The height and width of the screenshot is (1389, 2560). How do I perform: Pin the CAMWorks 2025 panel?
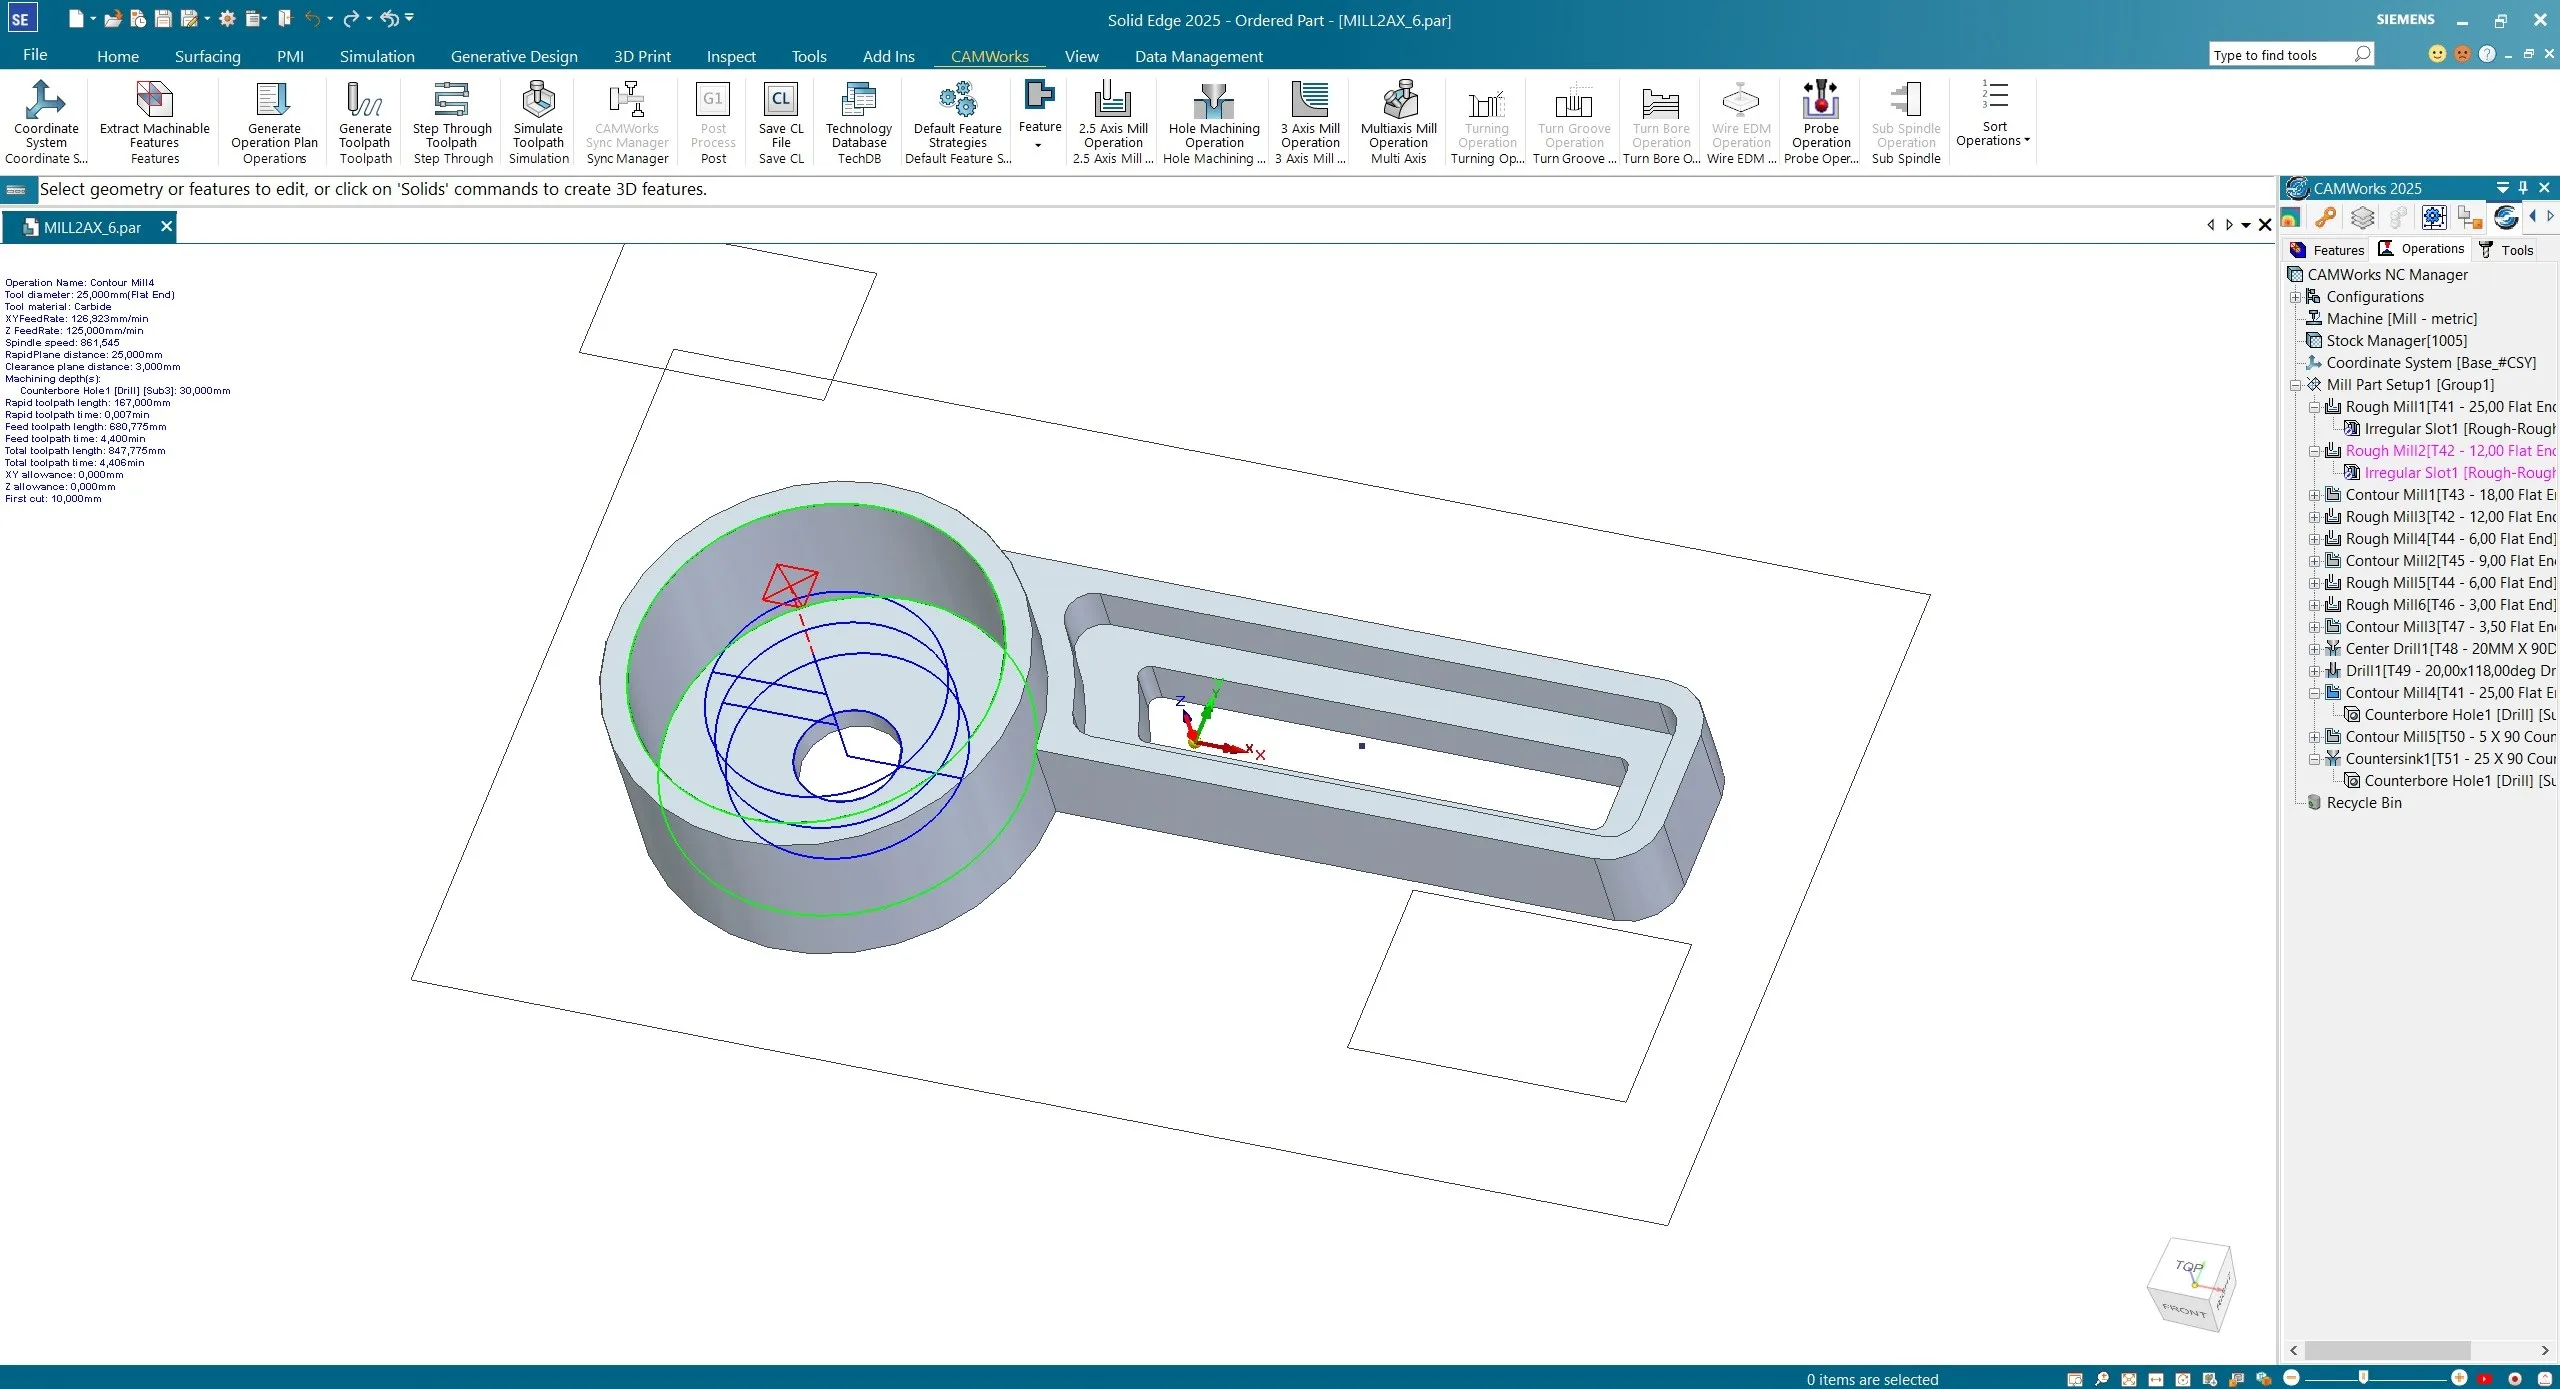2523,188
